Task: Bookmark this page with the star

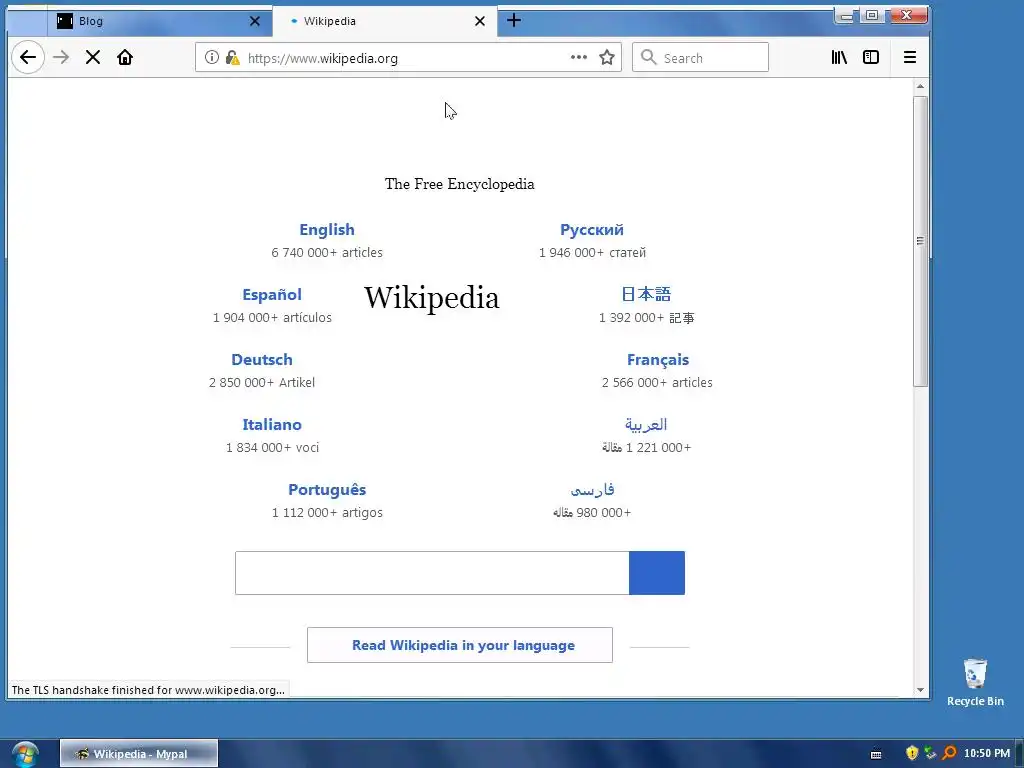Action: point(607,57)
